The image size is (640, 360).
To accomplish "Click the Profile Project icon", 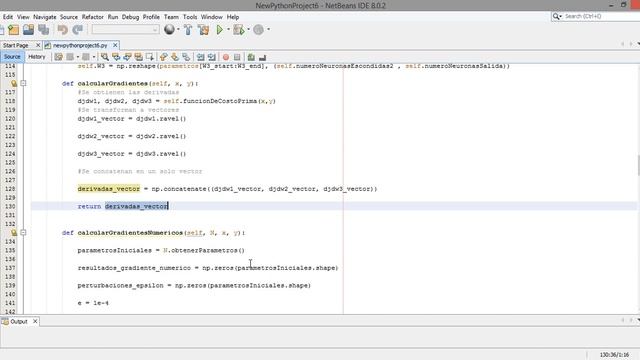I will [258, 29].
